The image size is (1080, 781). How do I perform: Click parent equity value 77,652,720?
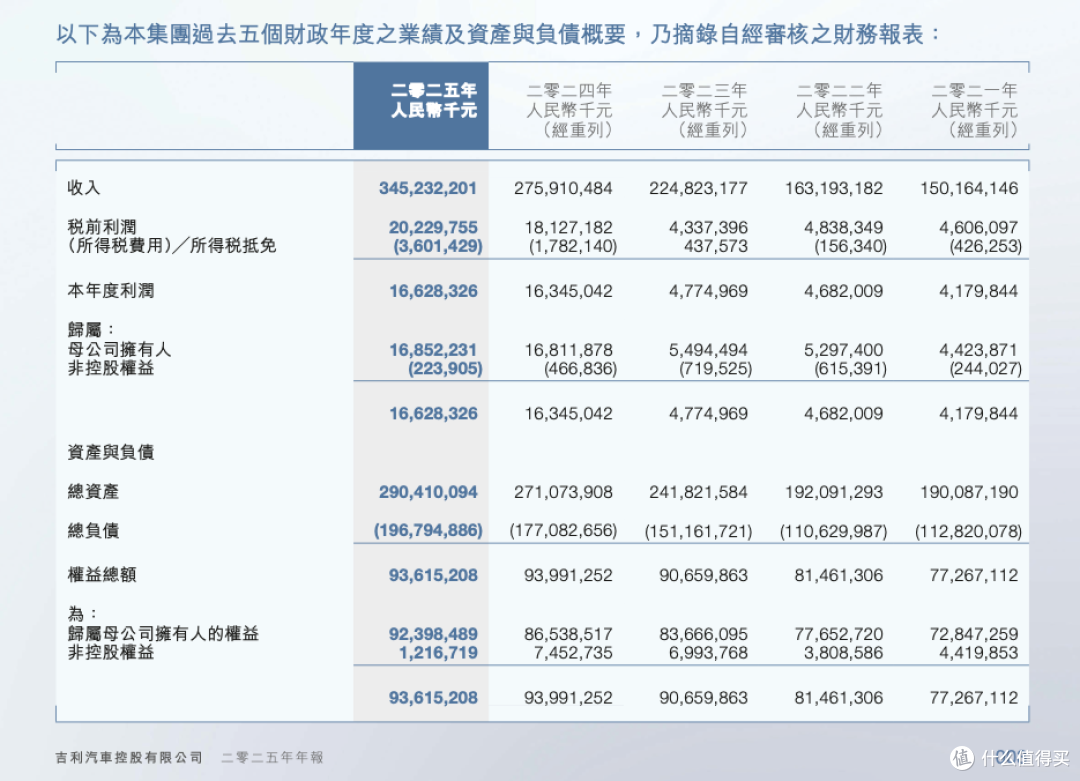[x=838, y=634]
